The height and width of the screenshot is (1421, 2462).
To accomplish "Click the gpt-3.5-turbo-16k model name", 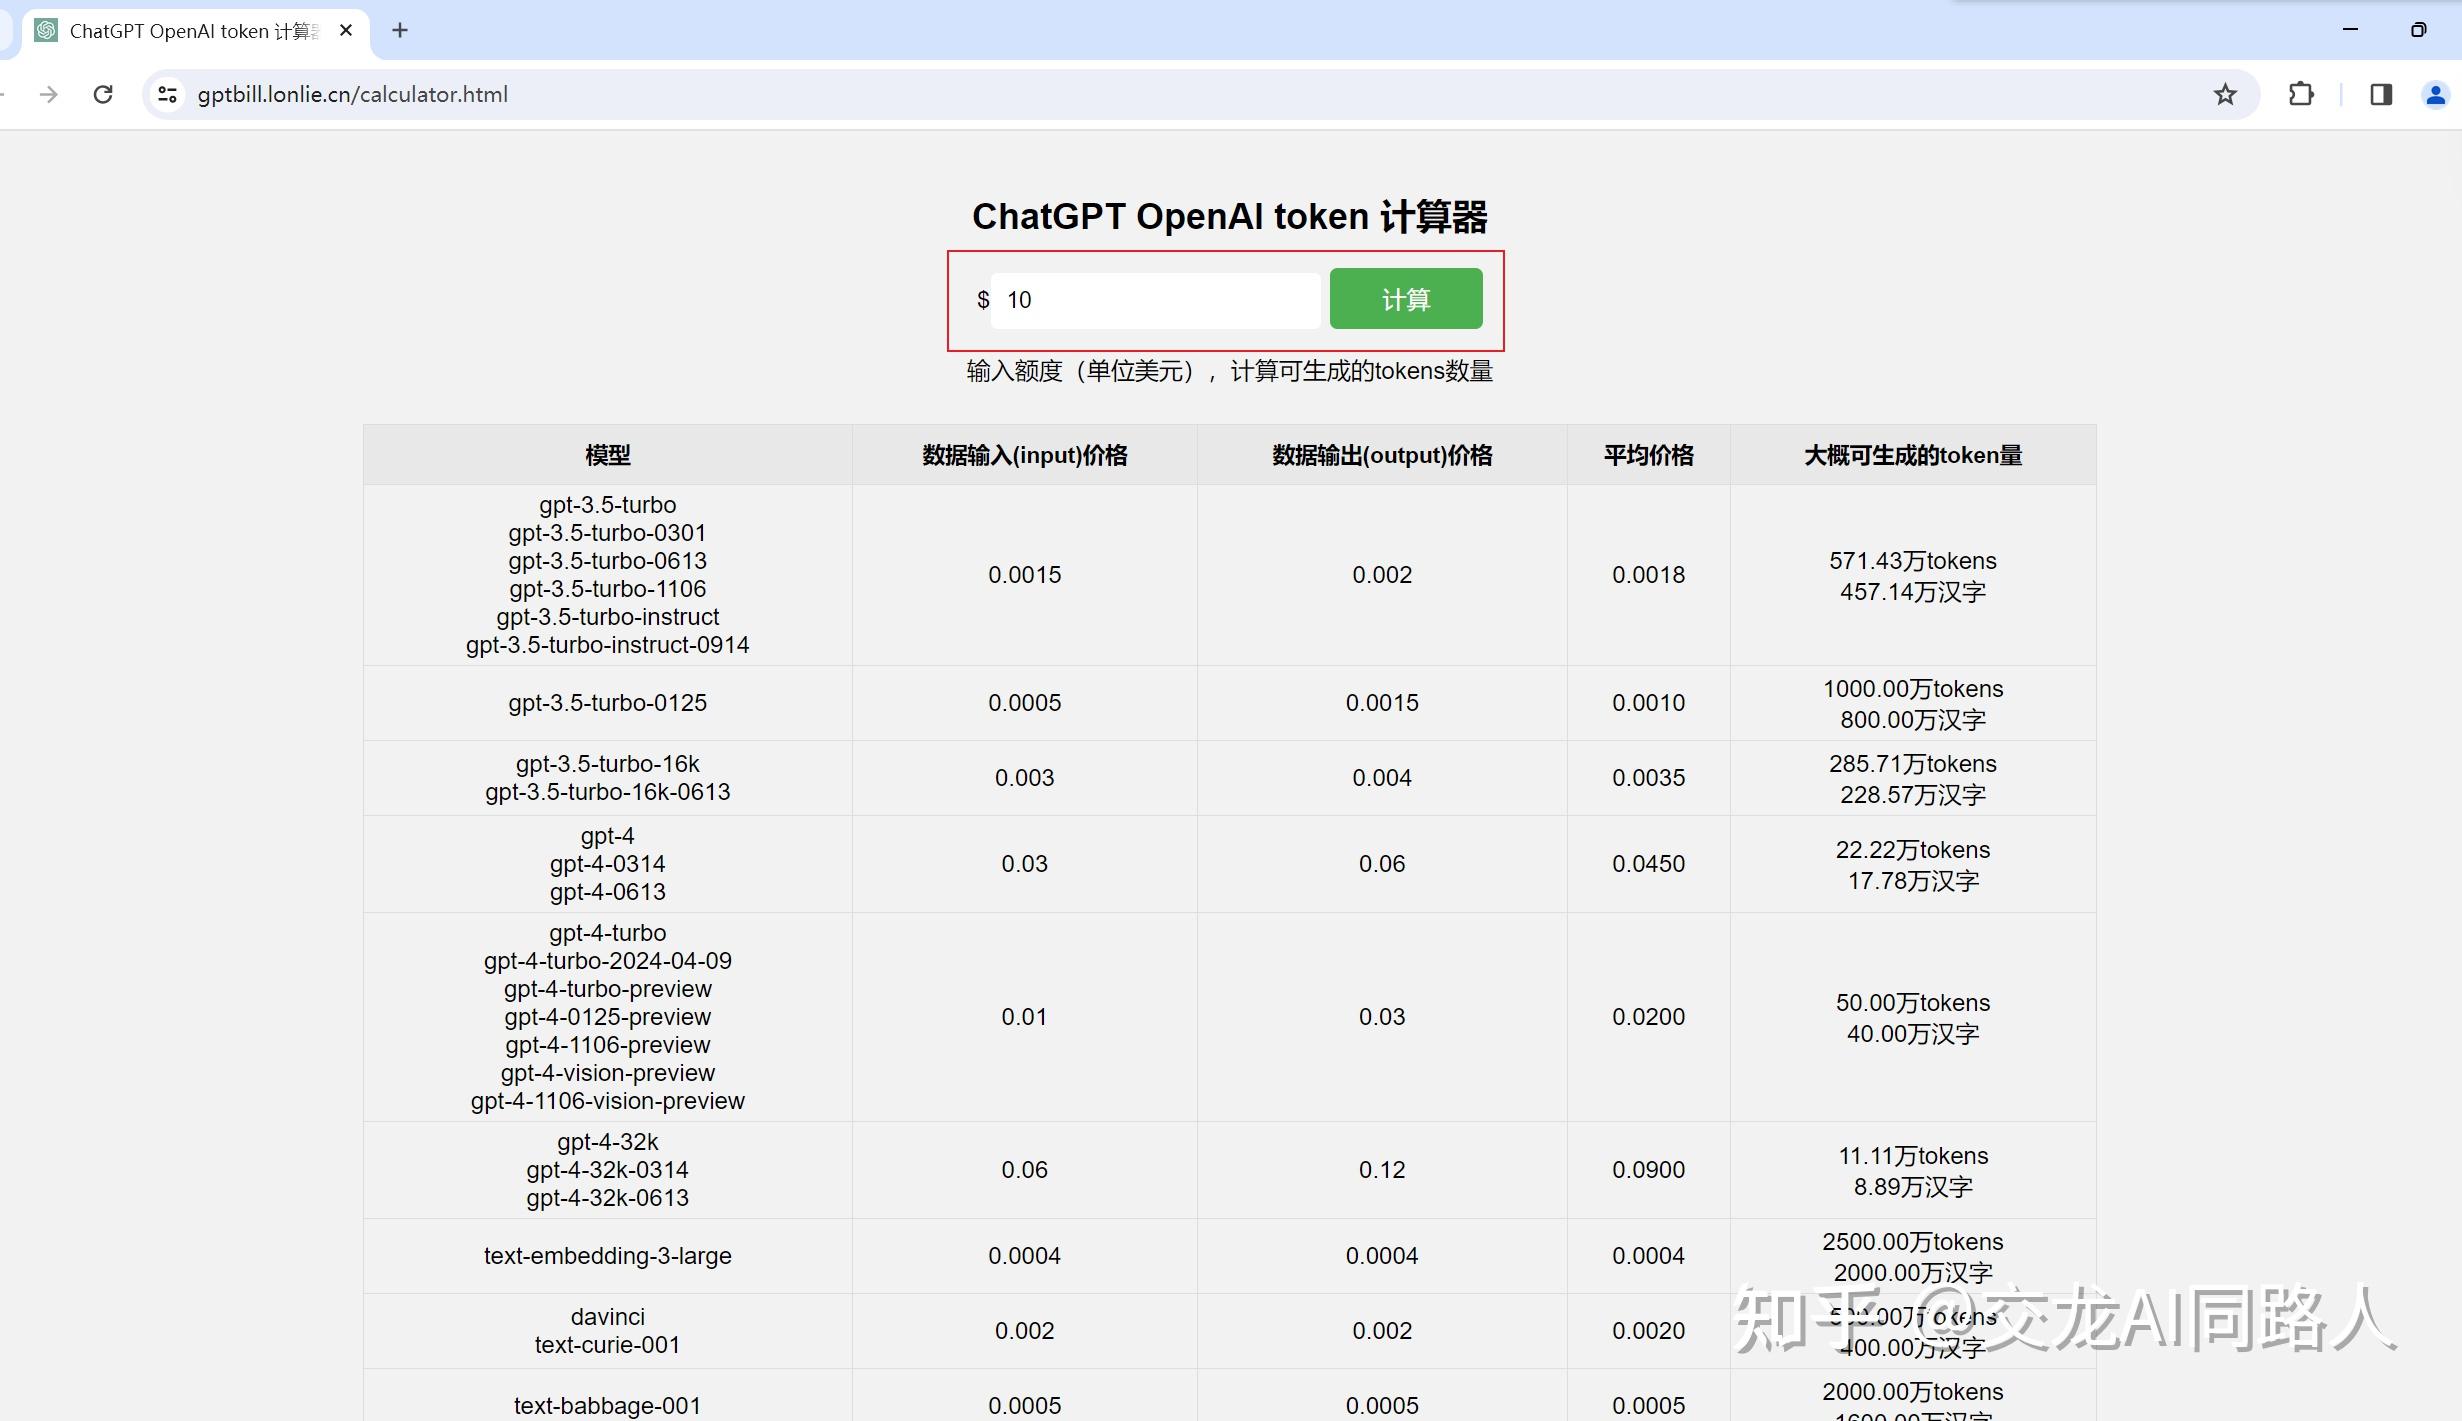I will click(608, 764).
